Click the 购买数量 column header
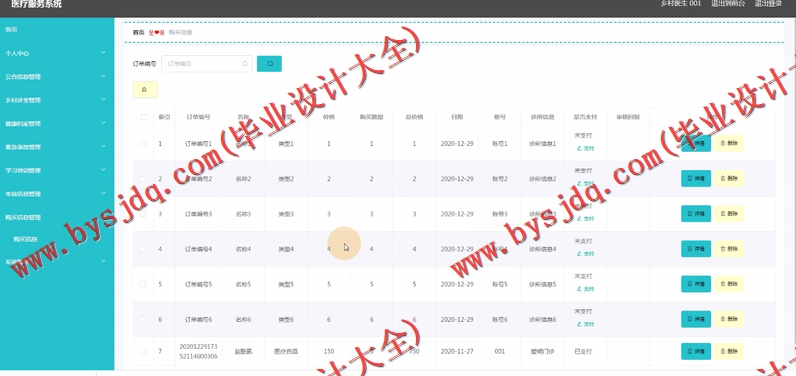Screen dimensions: 796x376 372,117
